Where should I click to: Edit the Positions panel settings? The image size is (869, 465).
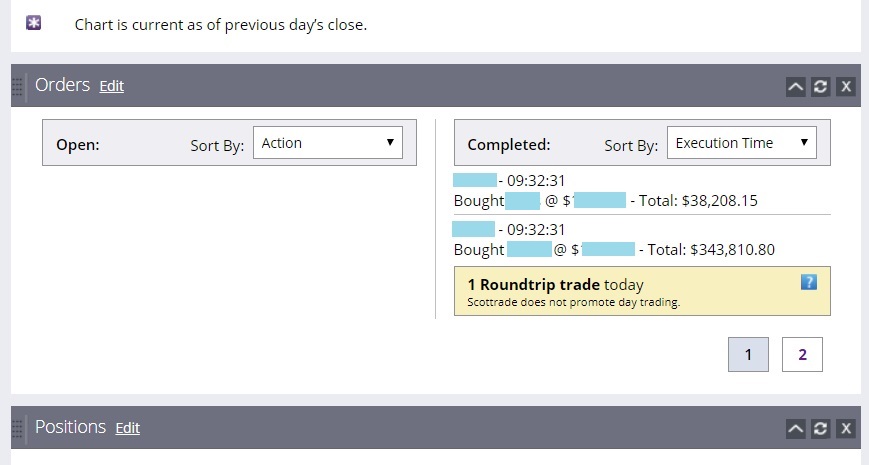(127, 428)
